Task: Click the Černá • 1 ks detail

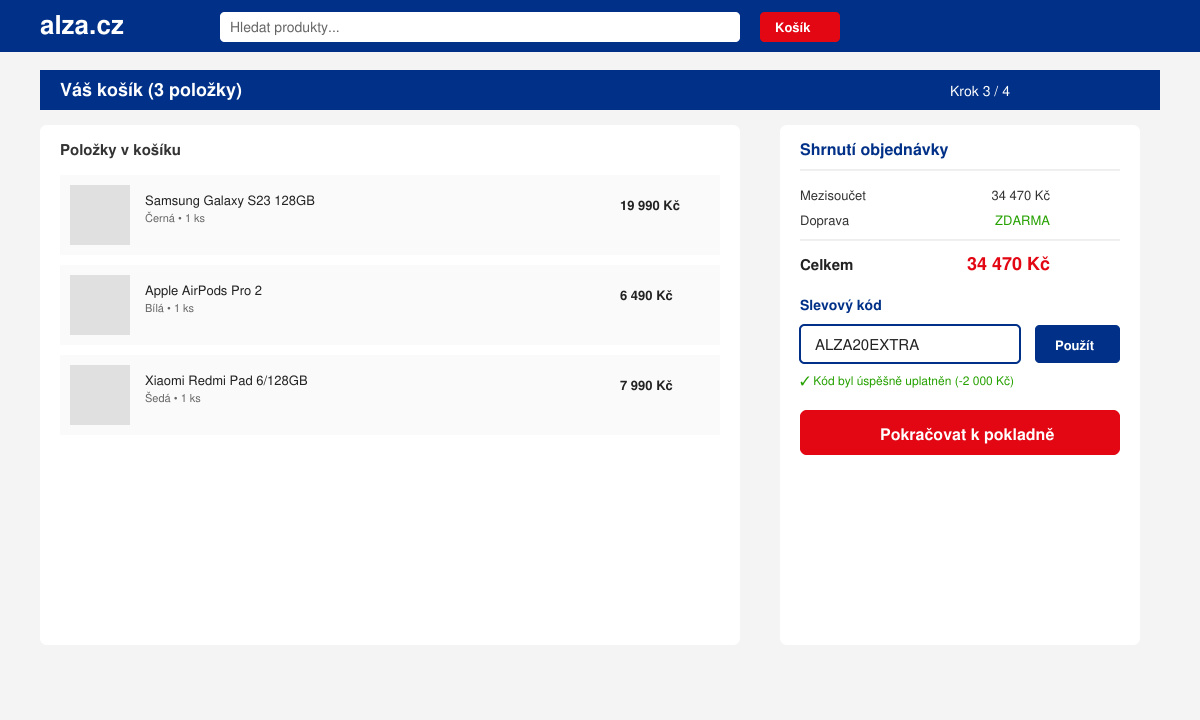Action: (175, 218)
